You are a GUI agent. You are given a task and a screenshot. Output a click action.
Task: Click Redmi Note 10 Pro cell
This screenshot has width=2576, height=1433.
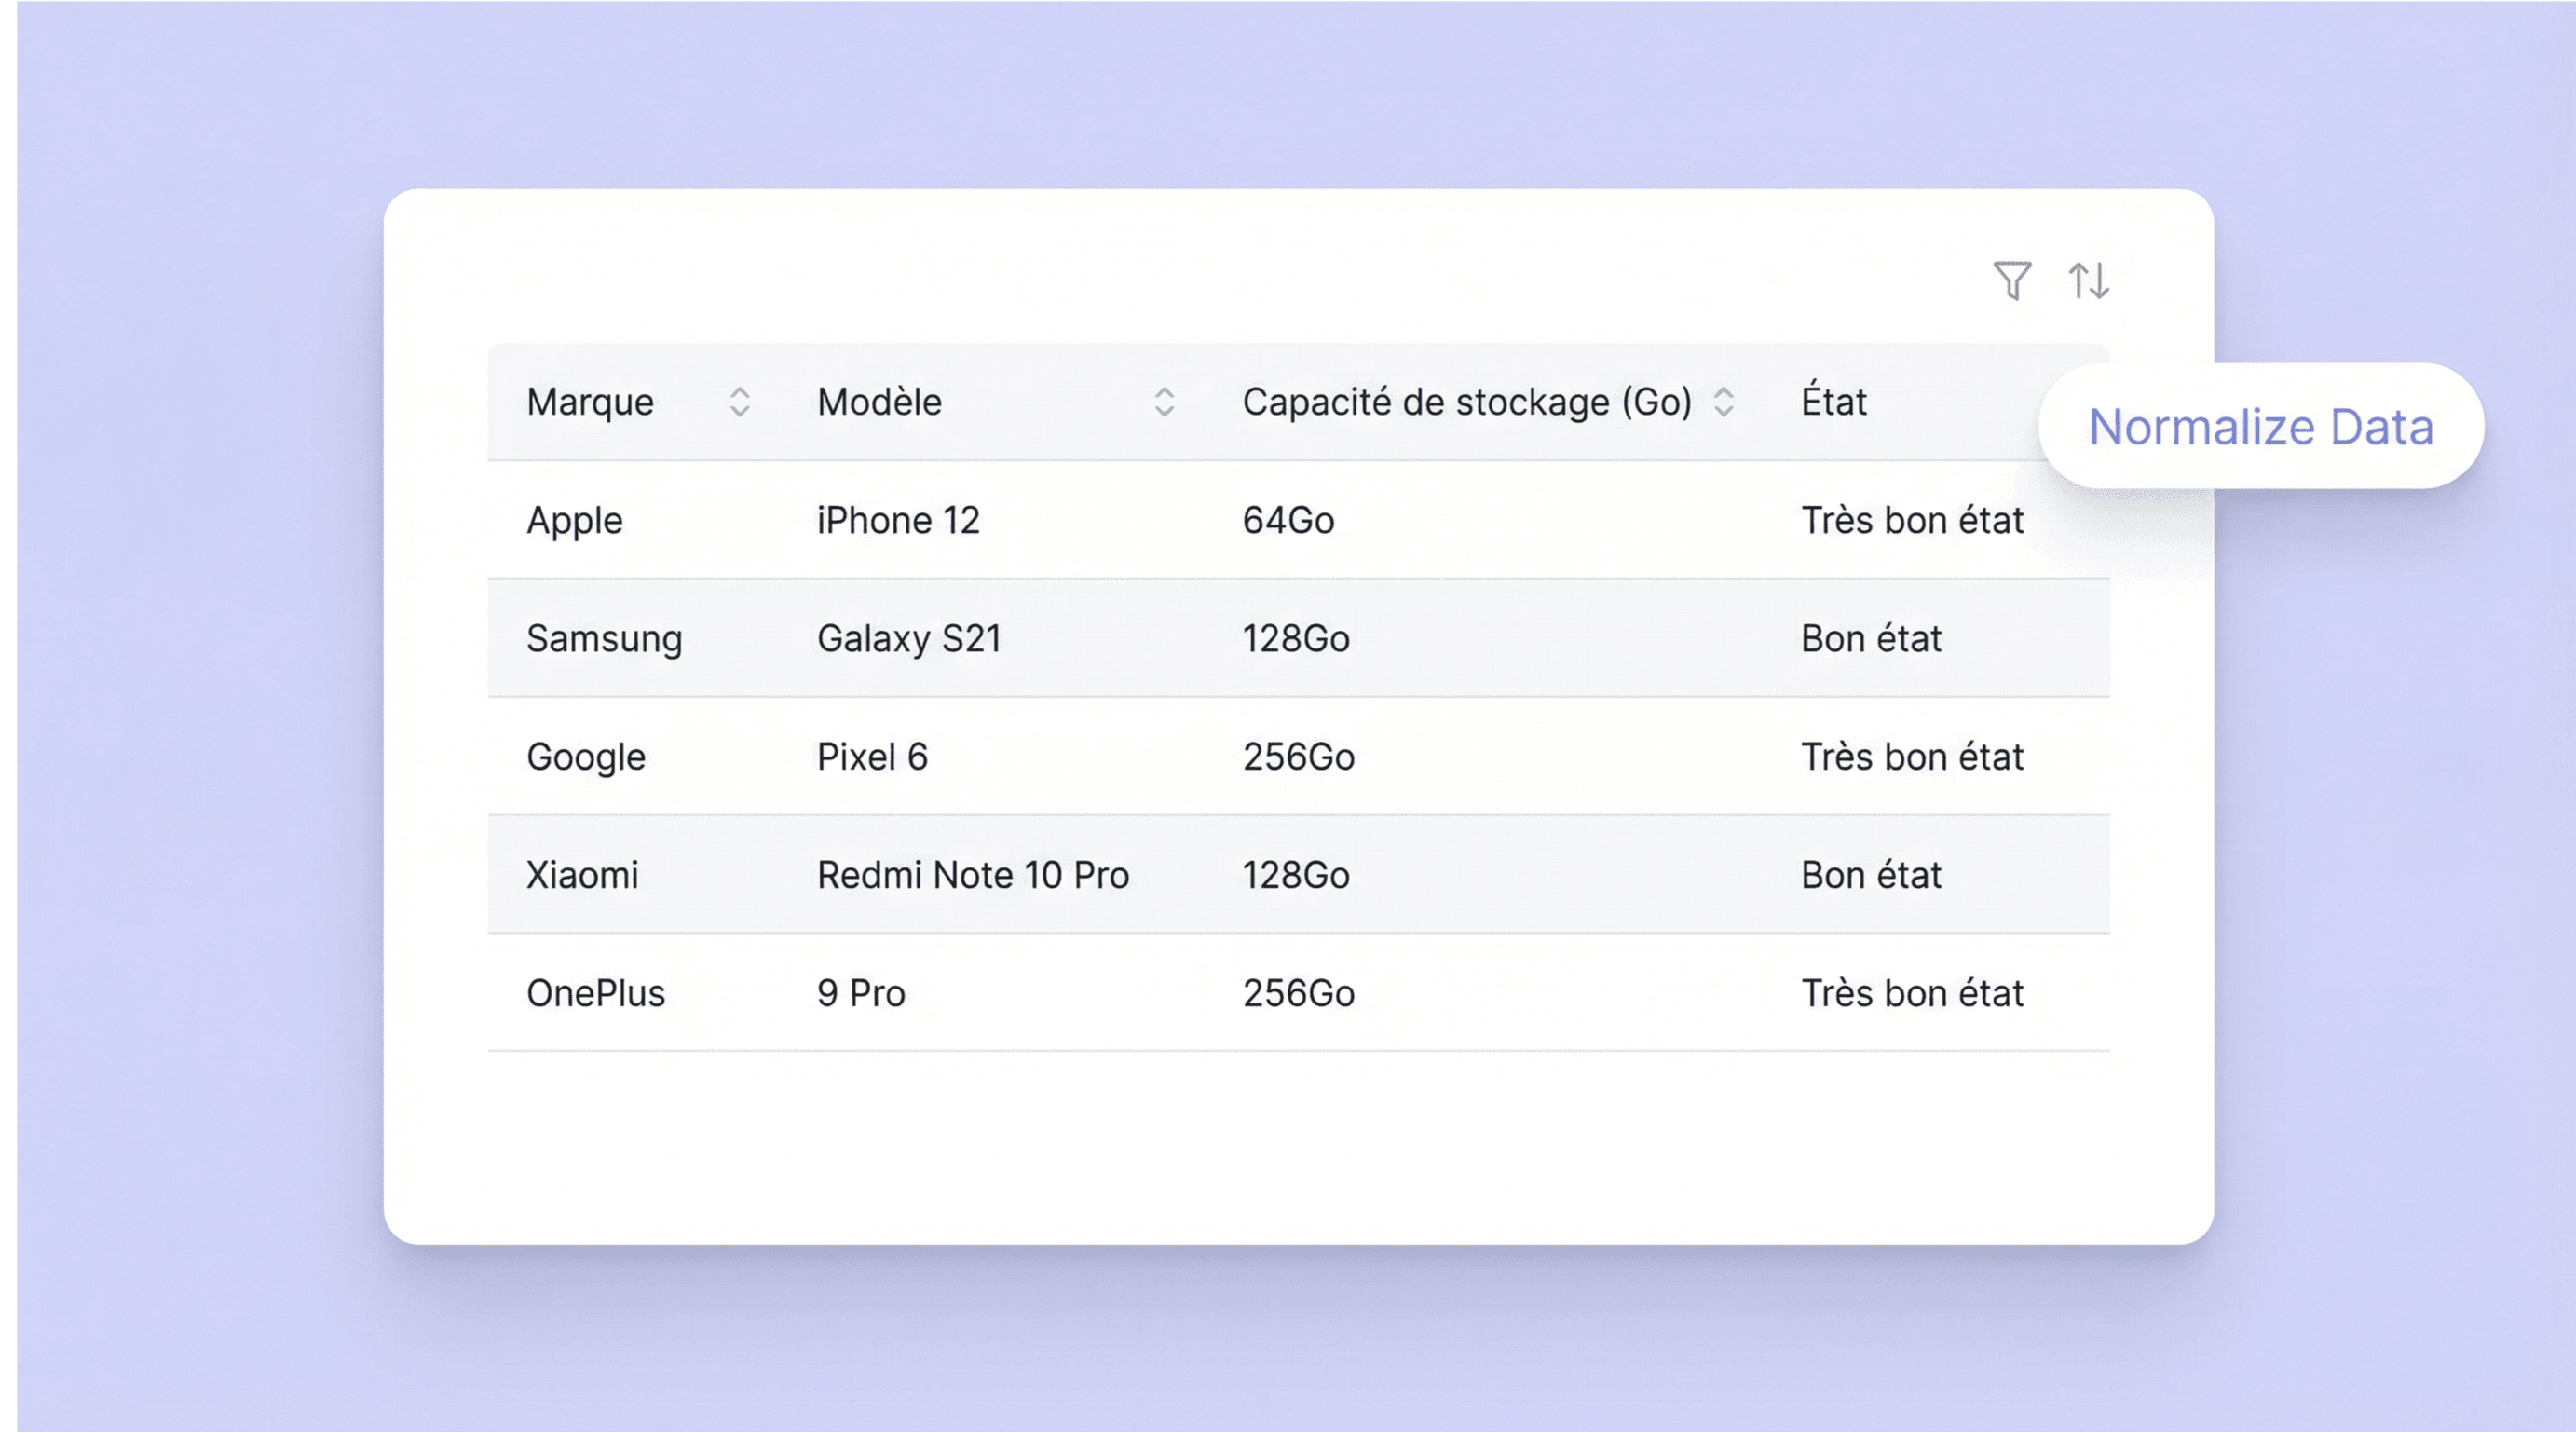973,875
